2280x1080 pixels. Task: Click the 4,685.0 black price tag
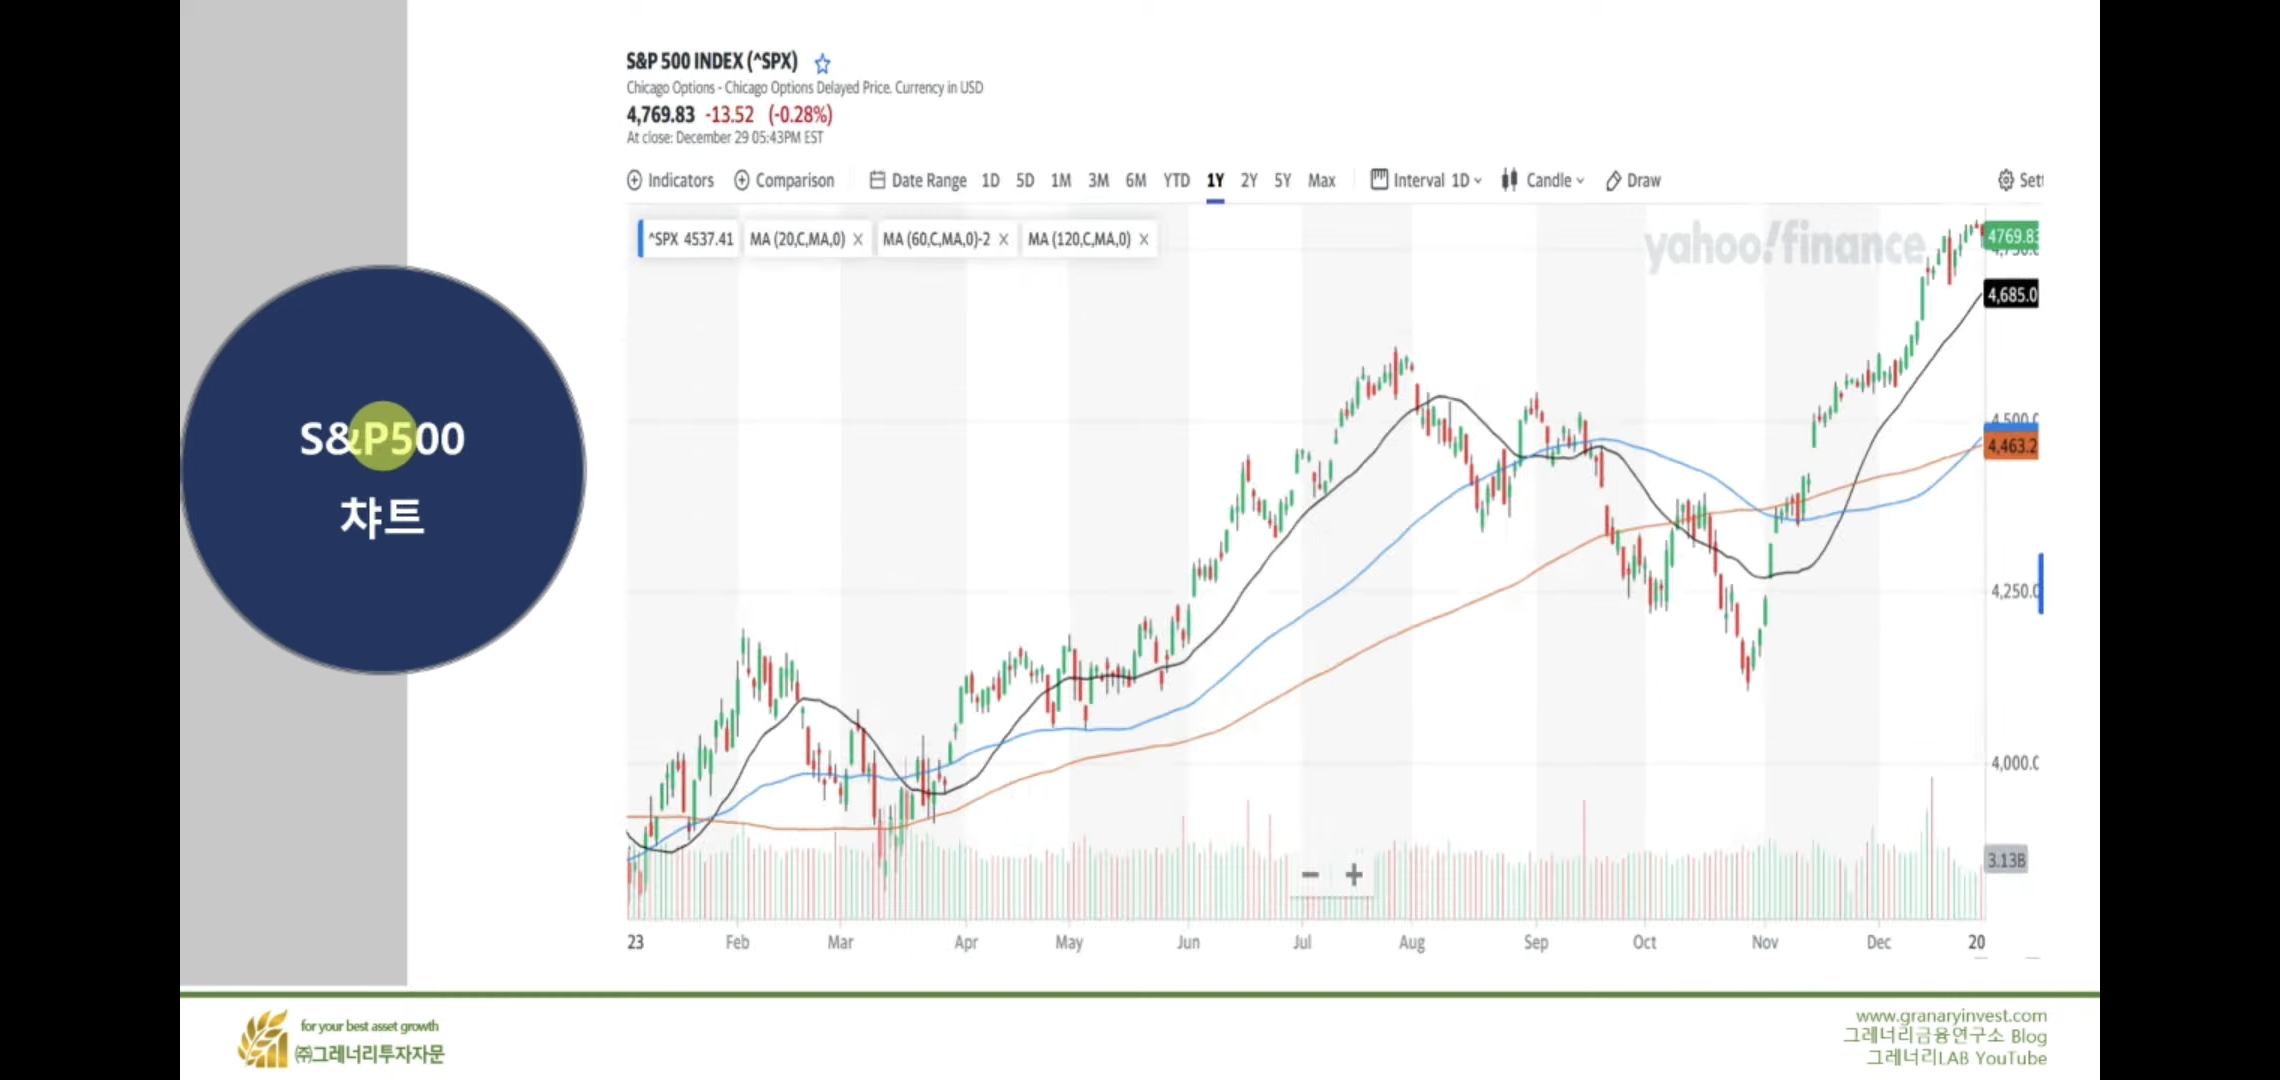pyautogui.click(x=2011, y=295)
